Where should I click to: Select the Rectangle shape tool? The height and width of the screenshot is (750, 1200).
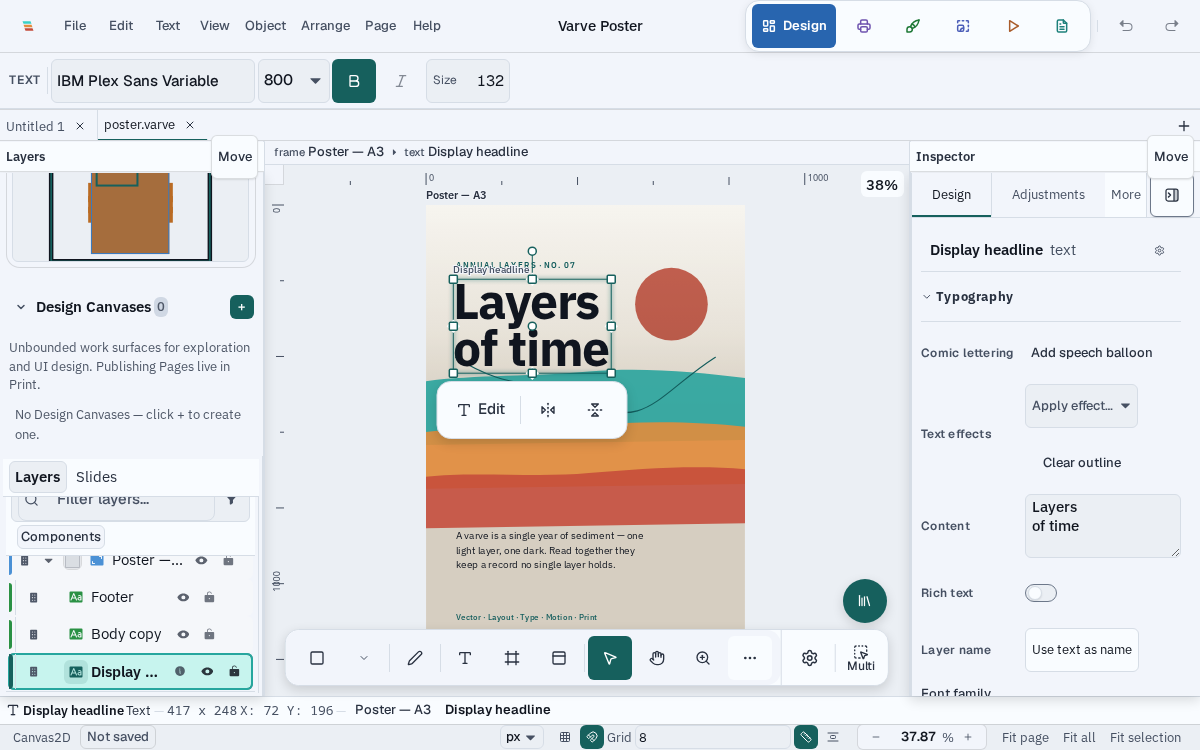click(x=317, y=658)
